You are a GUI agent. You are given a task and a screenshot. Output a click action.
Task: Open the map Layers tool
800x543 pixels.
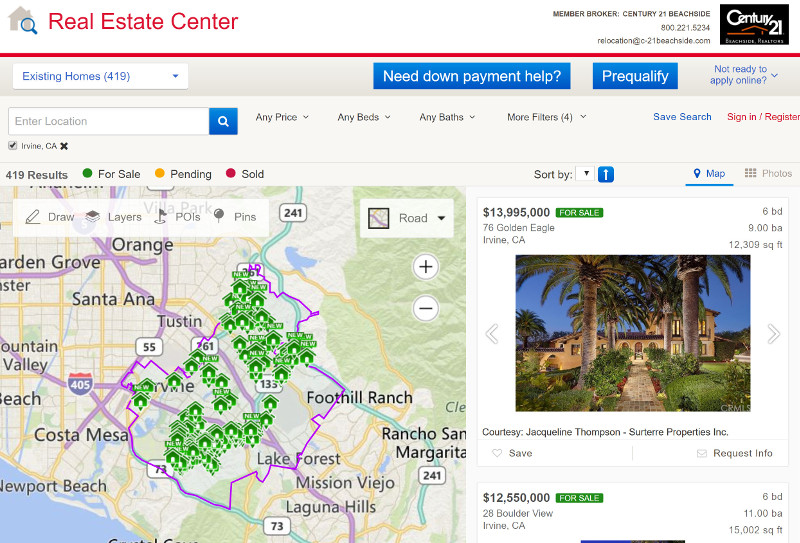[113, 217]
